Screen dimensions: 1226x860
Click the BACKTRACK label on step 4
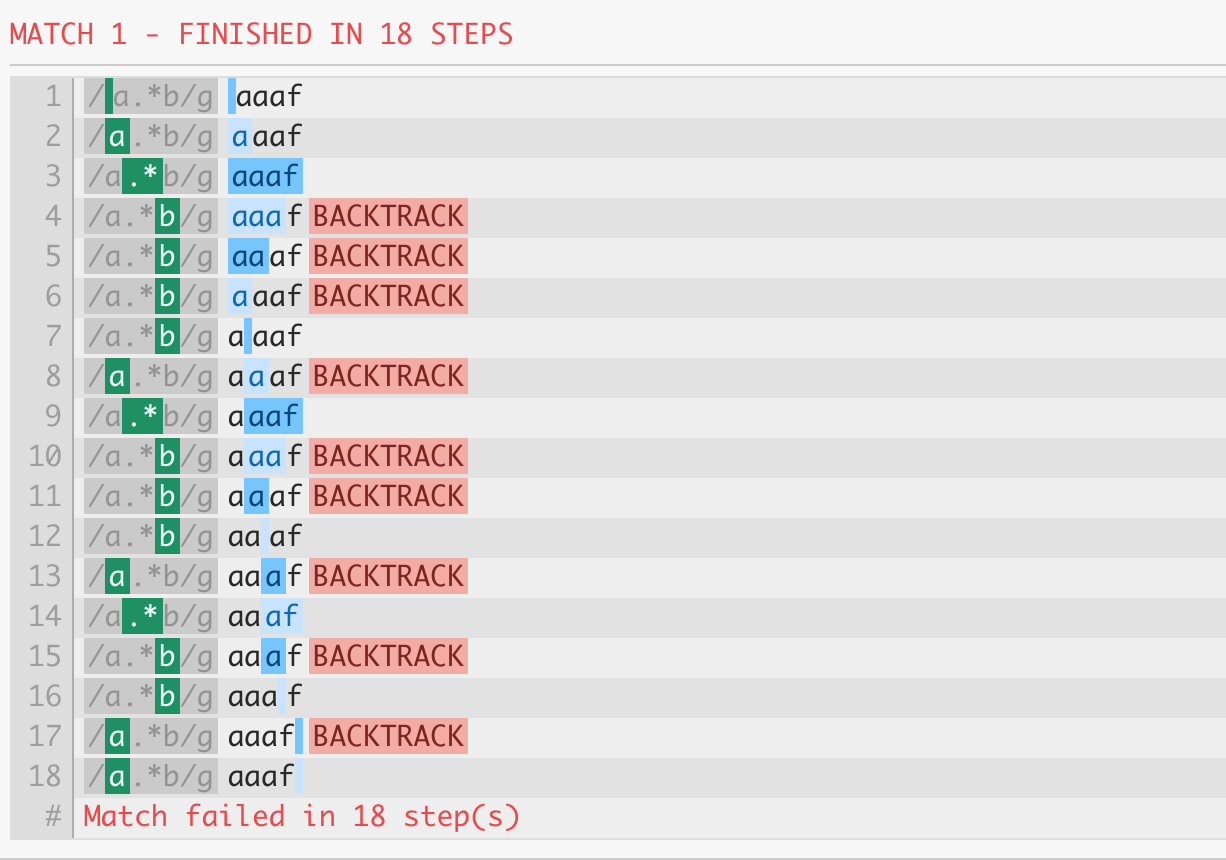pos(388,217)
